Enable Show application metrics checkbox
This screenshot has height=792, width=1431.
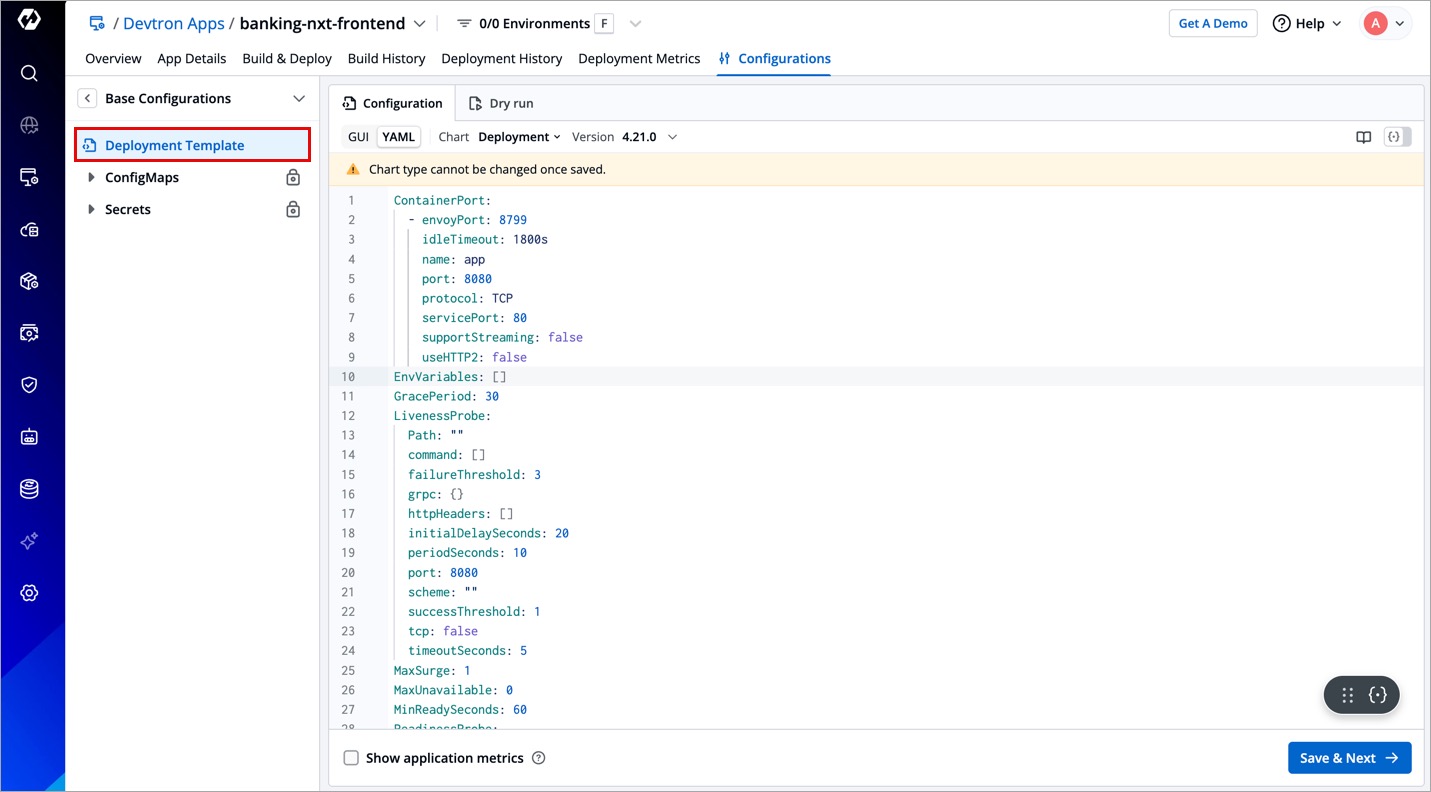pyautogui.click(x=351, y=758)
